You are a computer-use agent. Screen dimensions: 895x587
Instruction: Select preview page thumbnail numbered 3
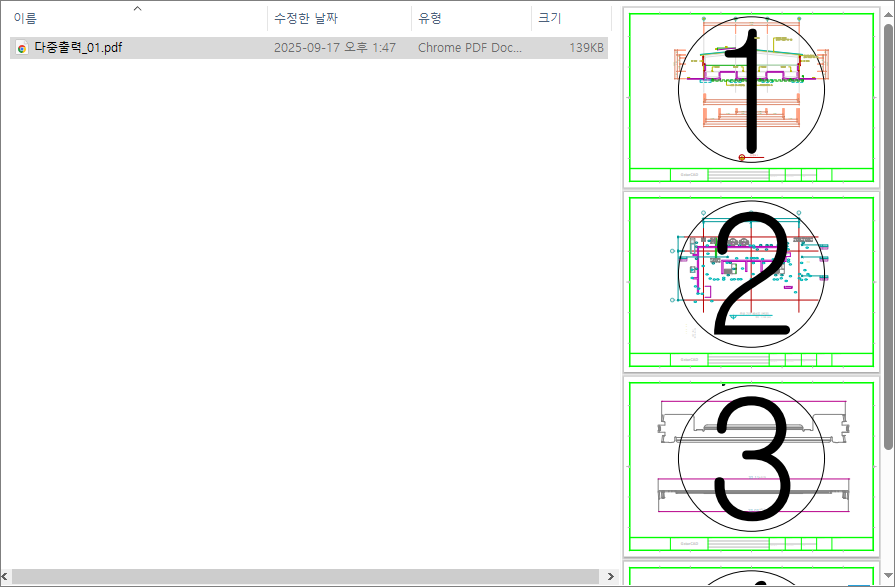(x=751, y=467)
